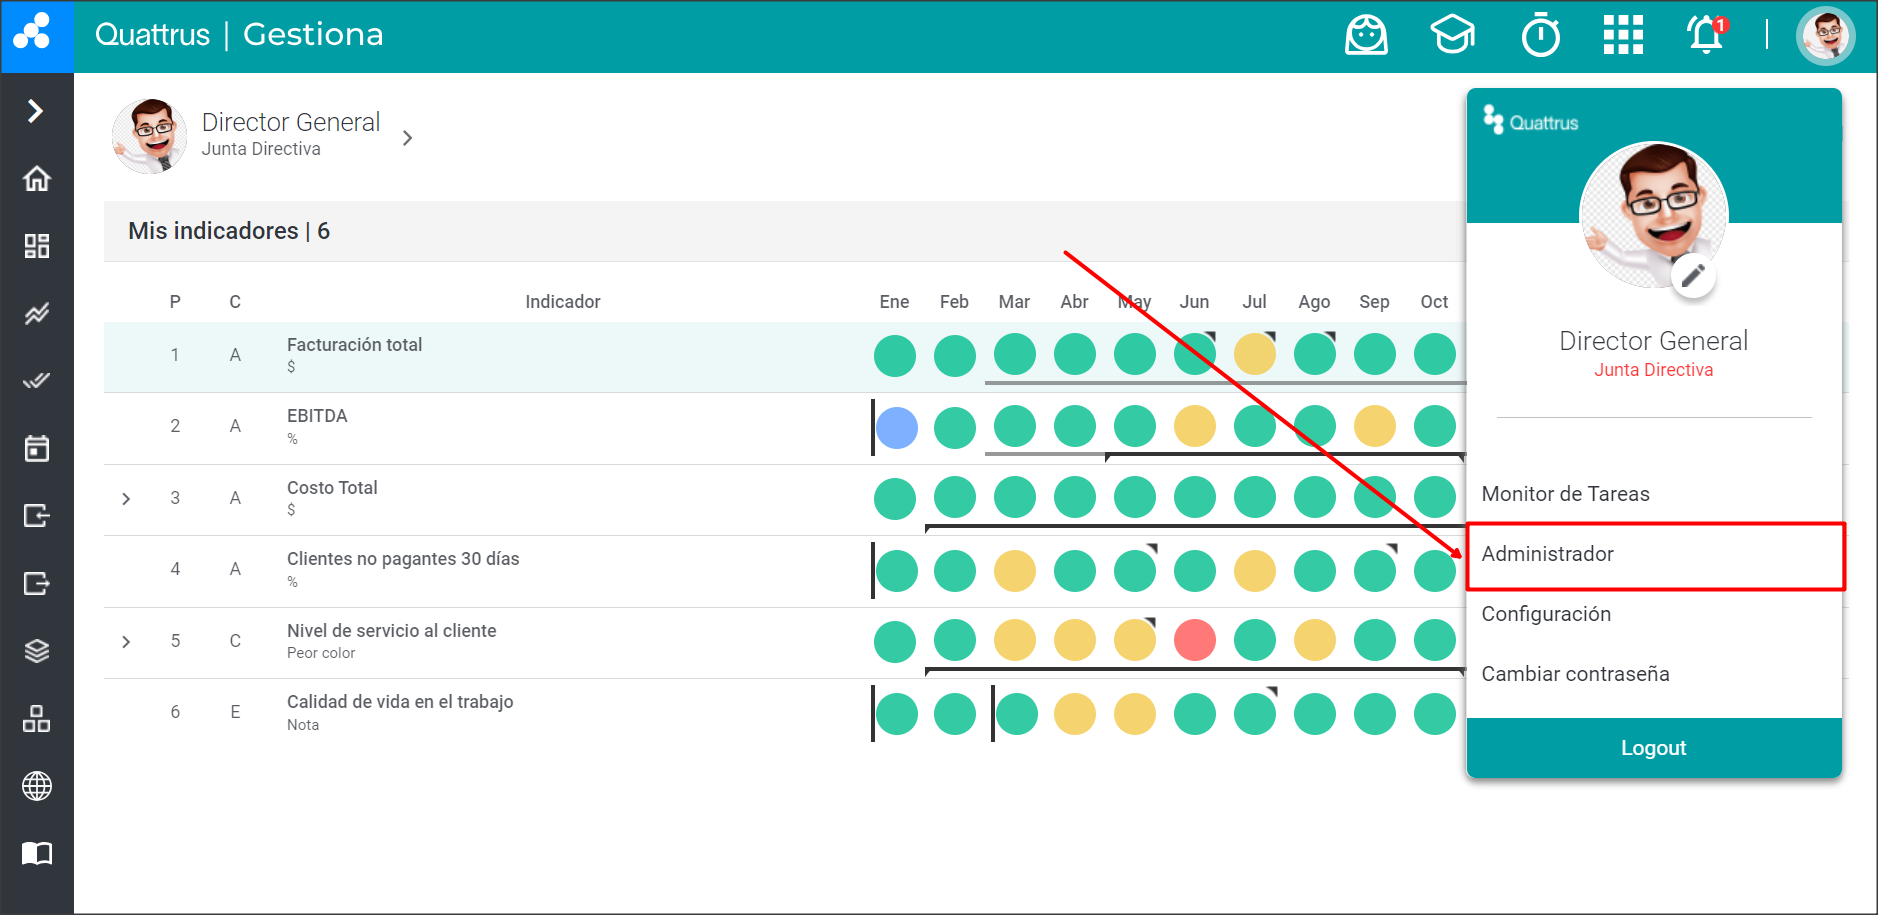Open the Director General position chevron
Viewport: 1878px width, 915px height.
click(x=407, y=138)
